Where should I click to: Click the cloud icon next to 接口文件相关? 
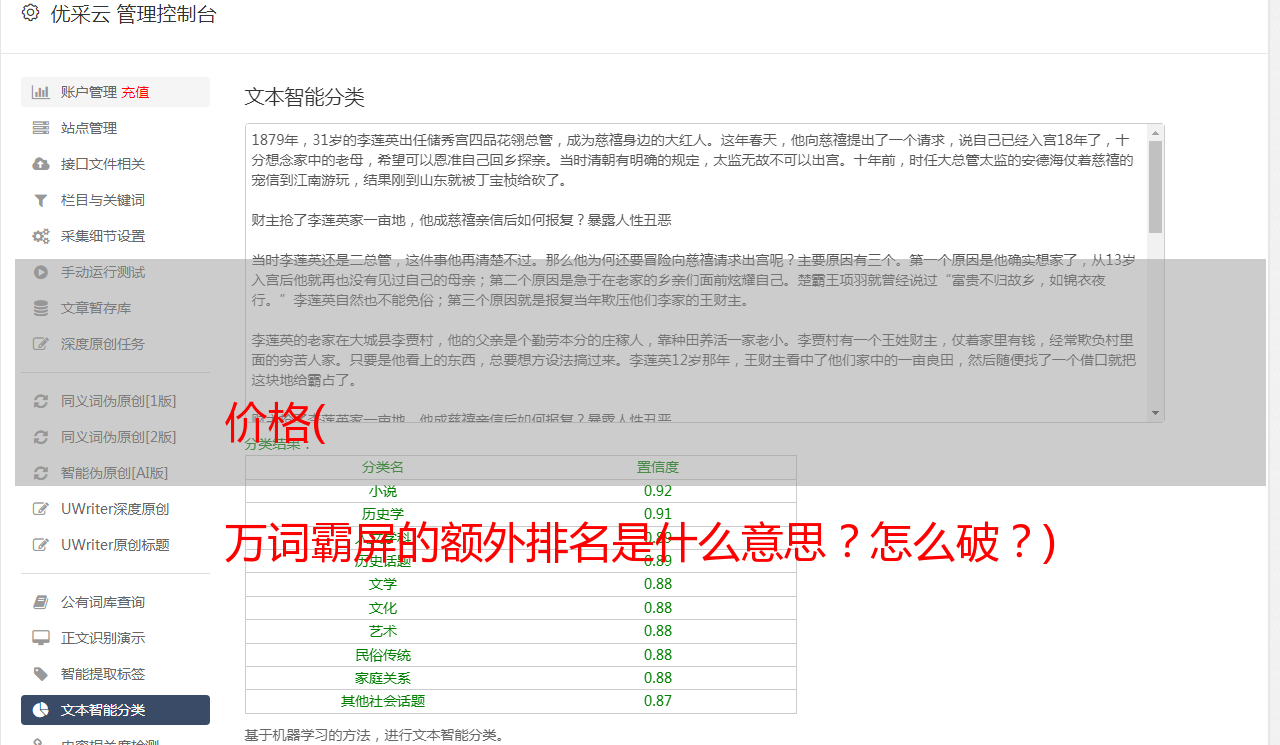click(x=41, y=164)
